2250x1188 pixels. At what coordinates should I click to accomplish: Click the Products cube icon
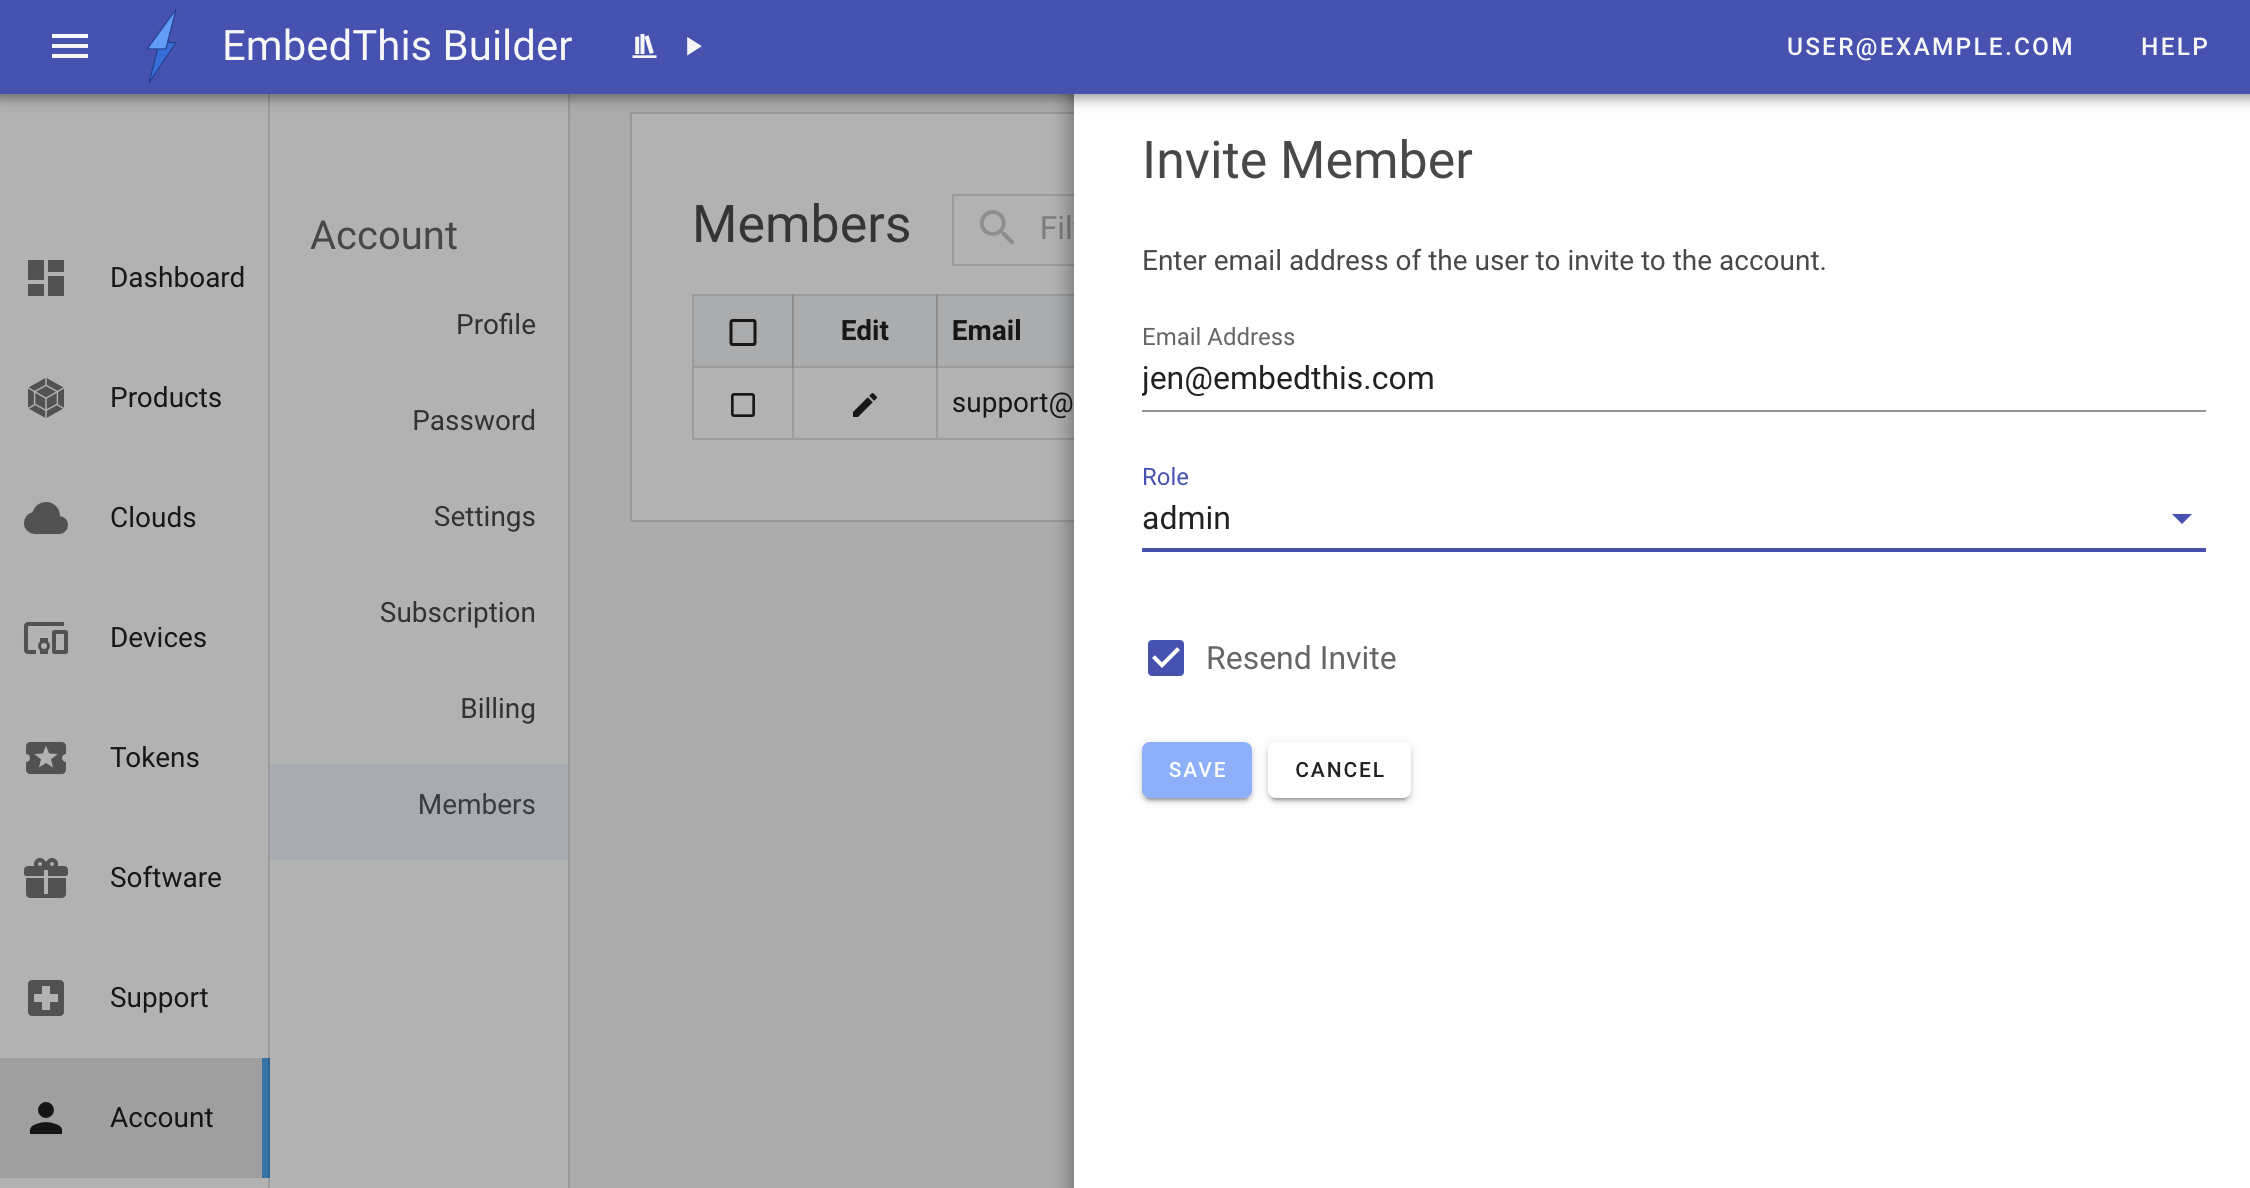(46, 398)
